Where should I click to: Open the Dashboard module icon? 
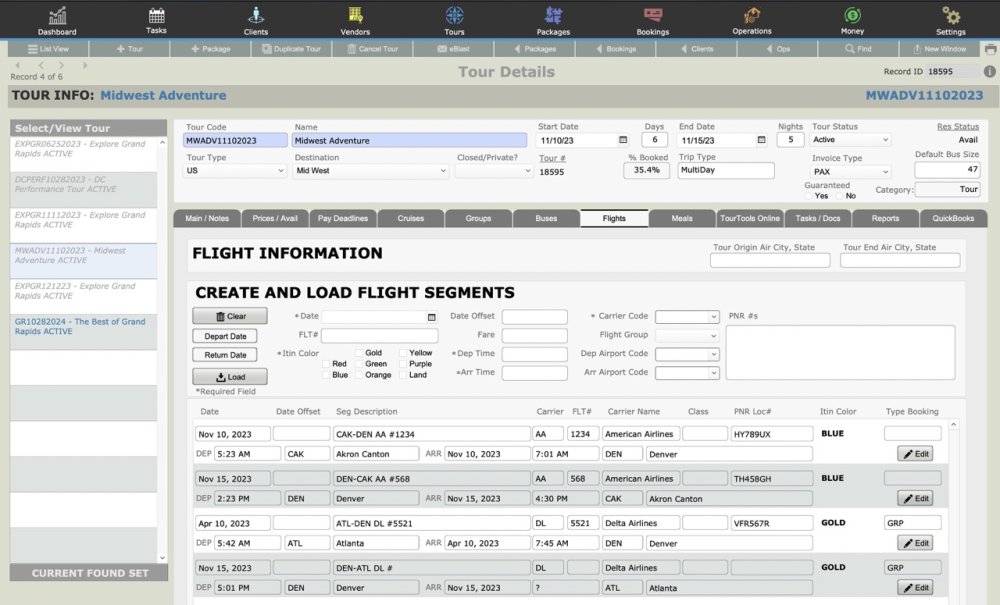point(57,16)
